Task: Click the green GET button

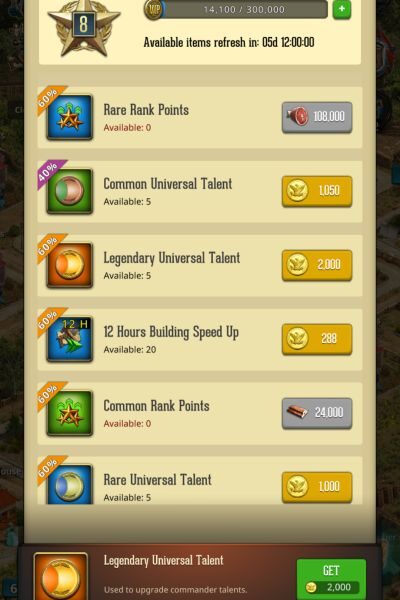Action: [x=331, y=579]
